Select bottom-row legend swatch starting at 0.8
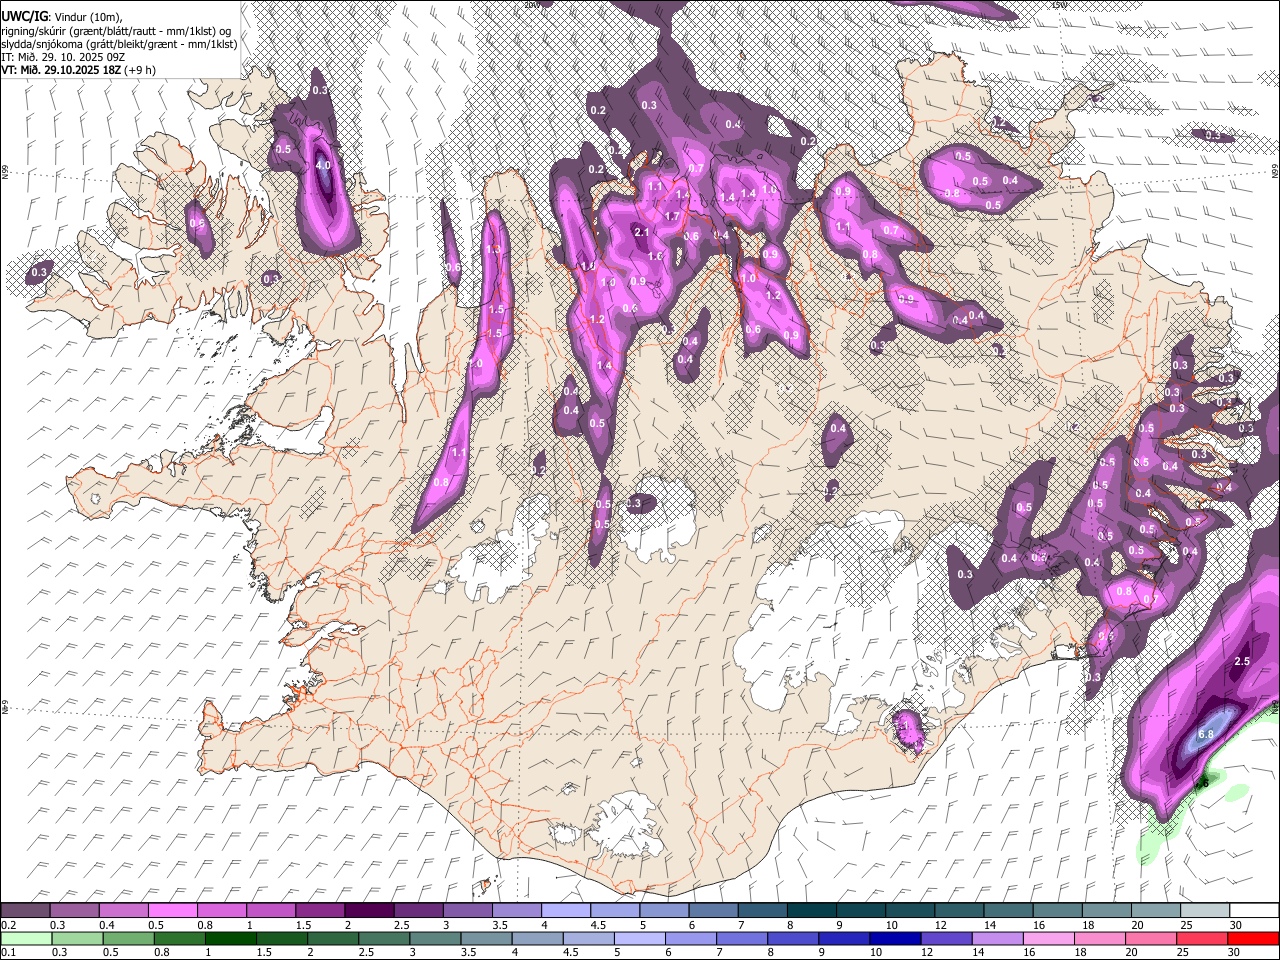Viewport: 1280px width, 960px height. [180, 939]
